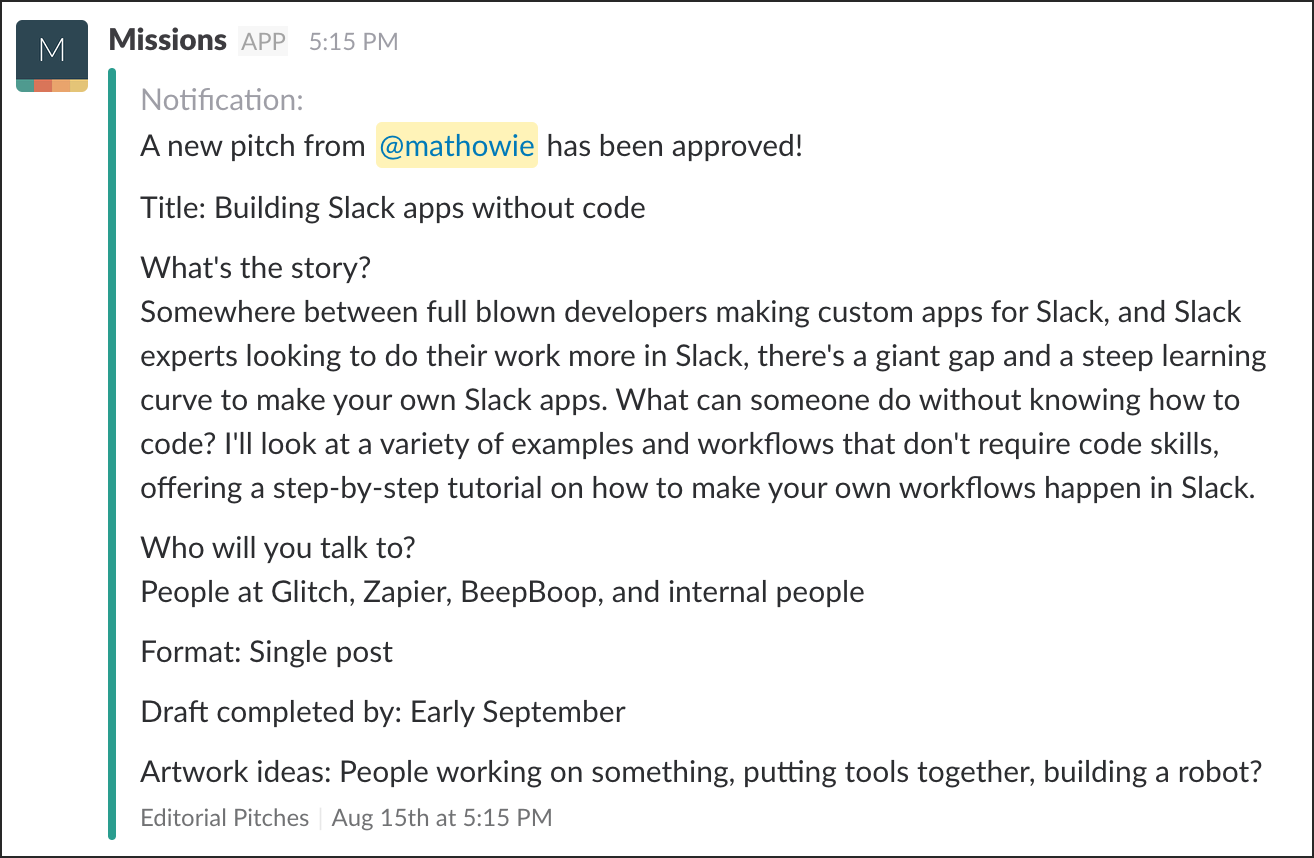This screenshot has width=1314, height=858.
Task: Click the story paragraph about Slack apps
Action: 703,400
